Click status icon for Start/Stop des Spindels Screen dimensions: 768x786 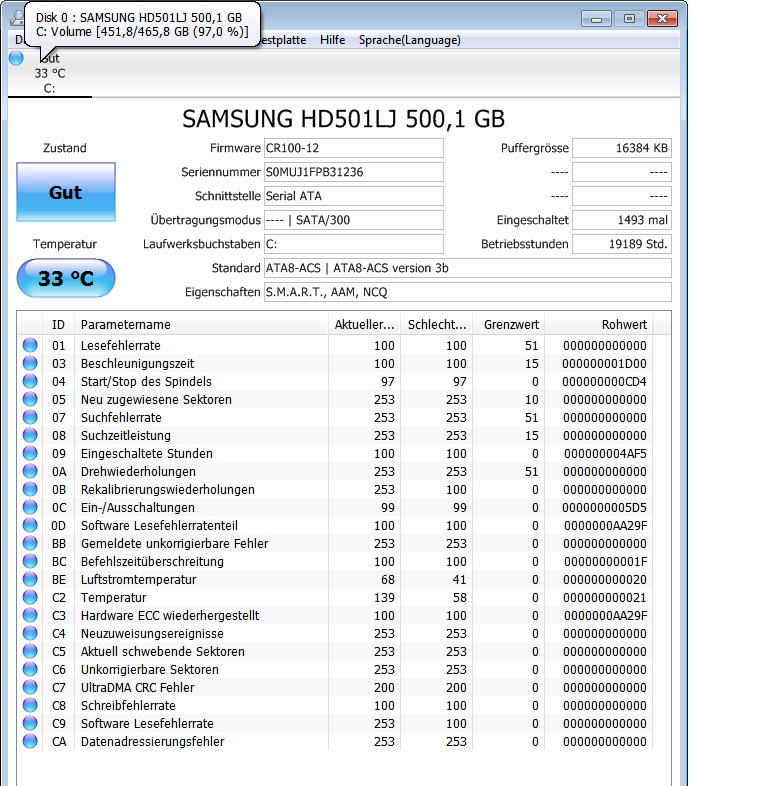(x=30, y=381)
